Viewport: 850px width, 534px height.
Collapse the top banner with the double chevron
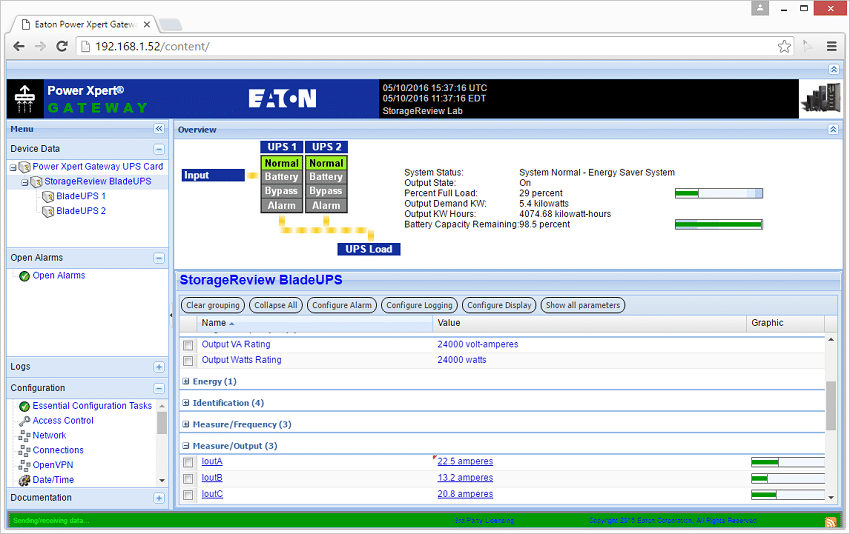[x=834, y=69]
